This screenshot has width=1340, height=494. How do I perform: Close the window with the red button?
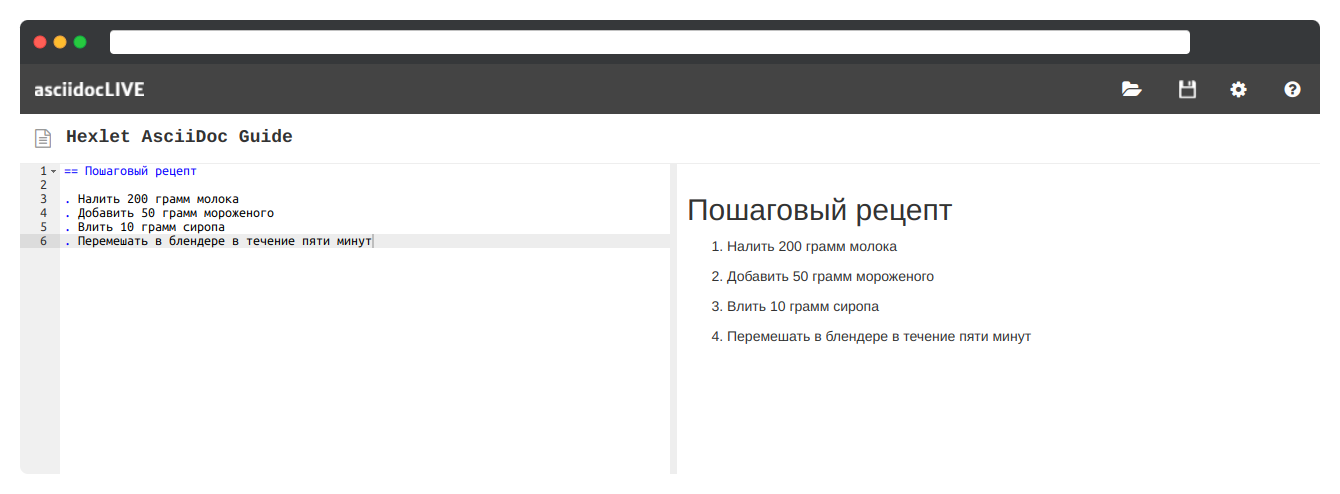pos(40,42)
